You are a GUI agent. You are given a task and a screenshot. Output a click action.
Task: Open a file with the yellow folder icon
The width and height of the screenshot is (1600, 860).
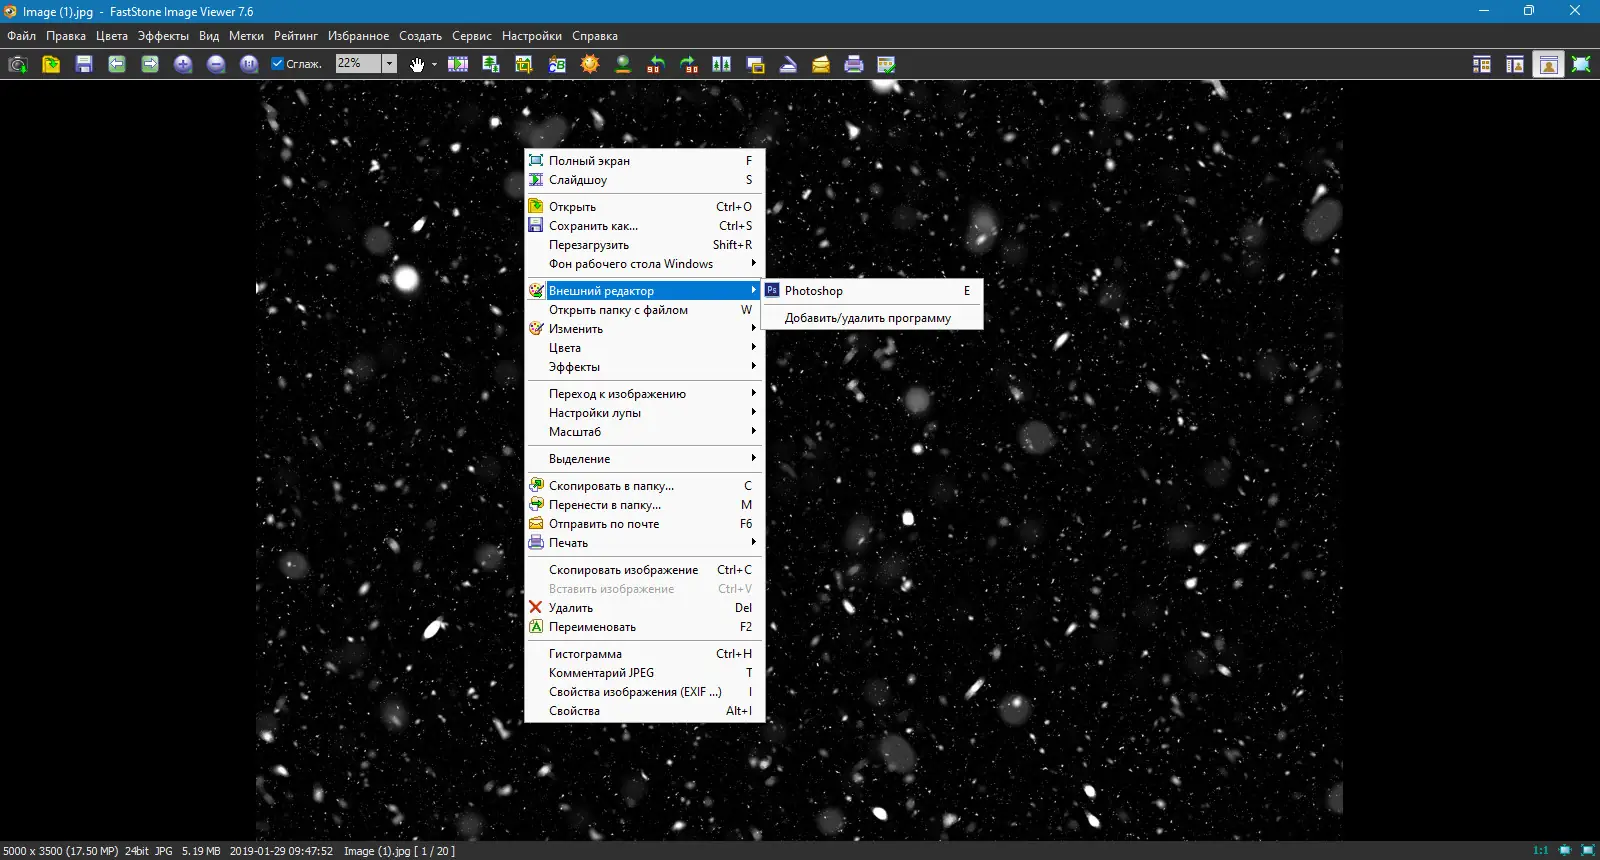point(51,64)
